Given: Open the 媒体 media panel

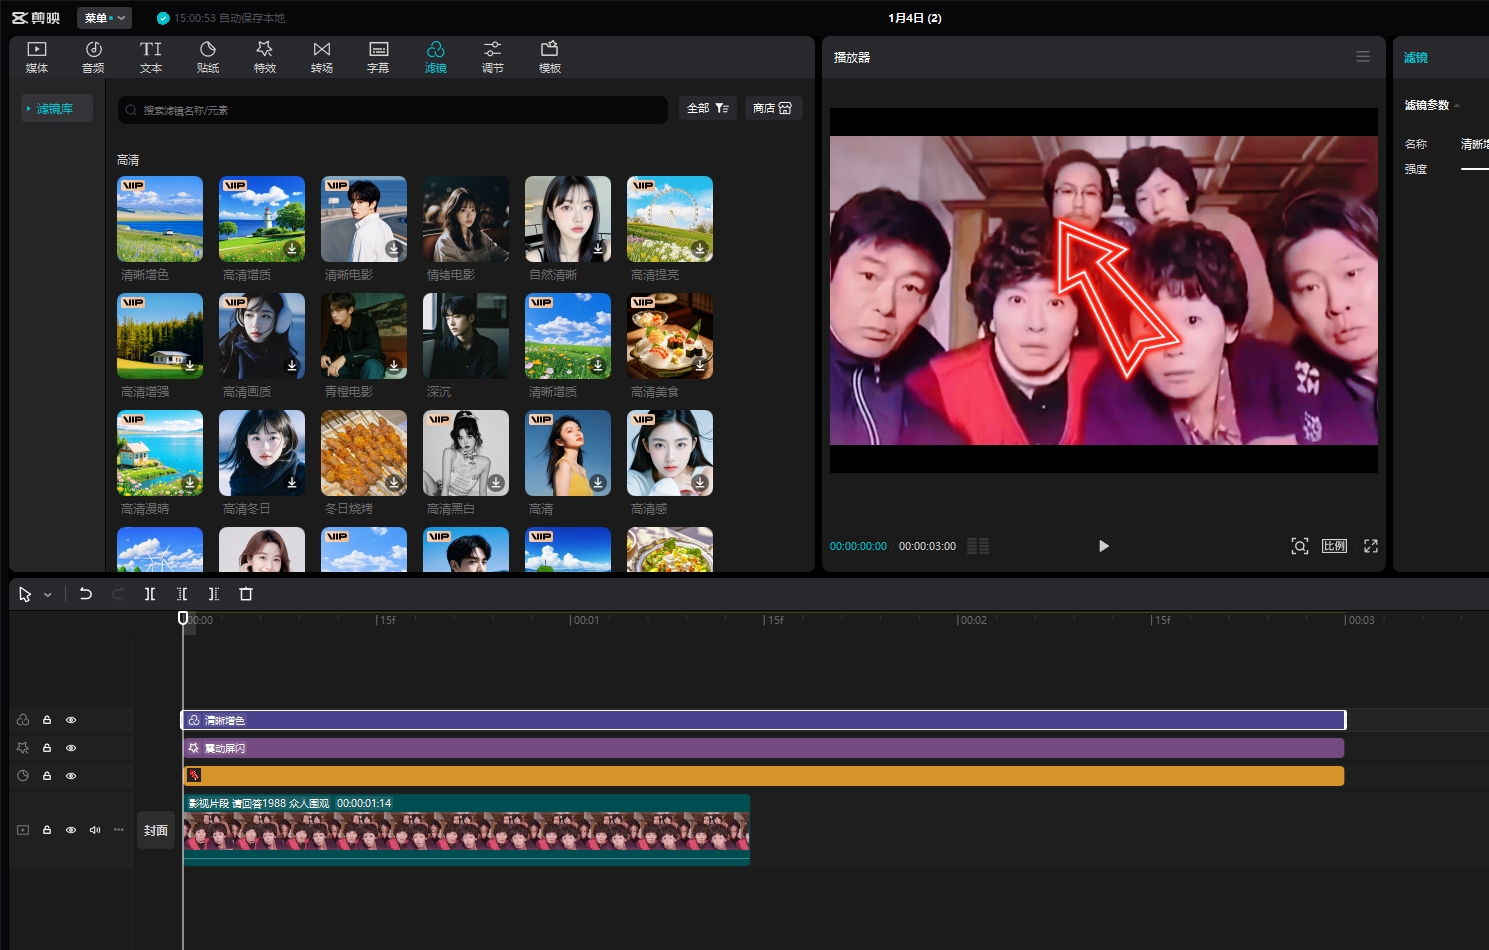Looking at the screenshot, I should pos(37,57).
